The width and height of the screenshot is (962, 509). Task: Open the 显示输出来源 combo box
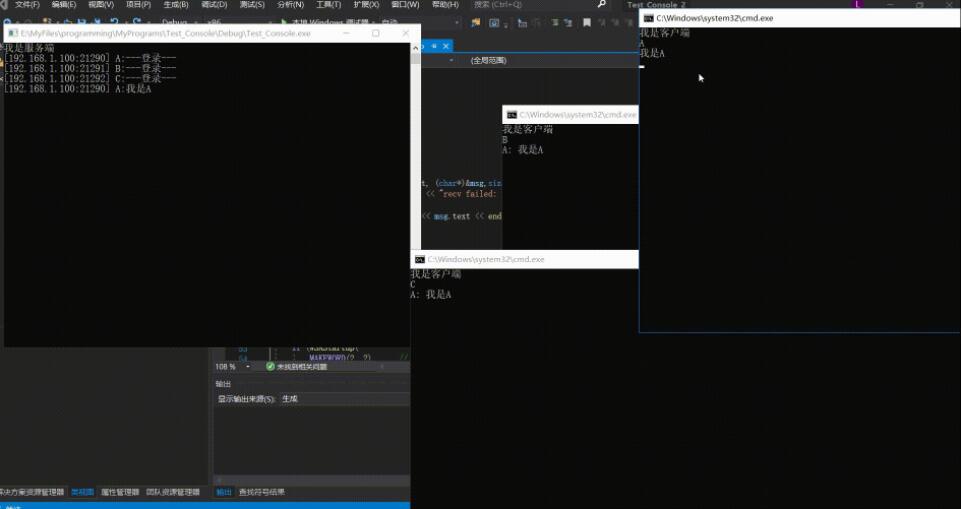pyautogui.click(x=345, y=399)
